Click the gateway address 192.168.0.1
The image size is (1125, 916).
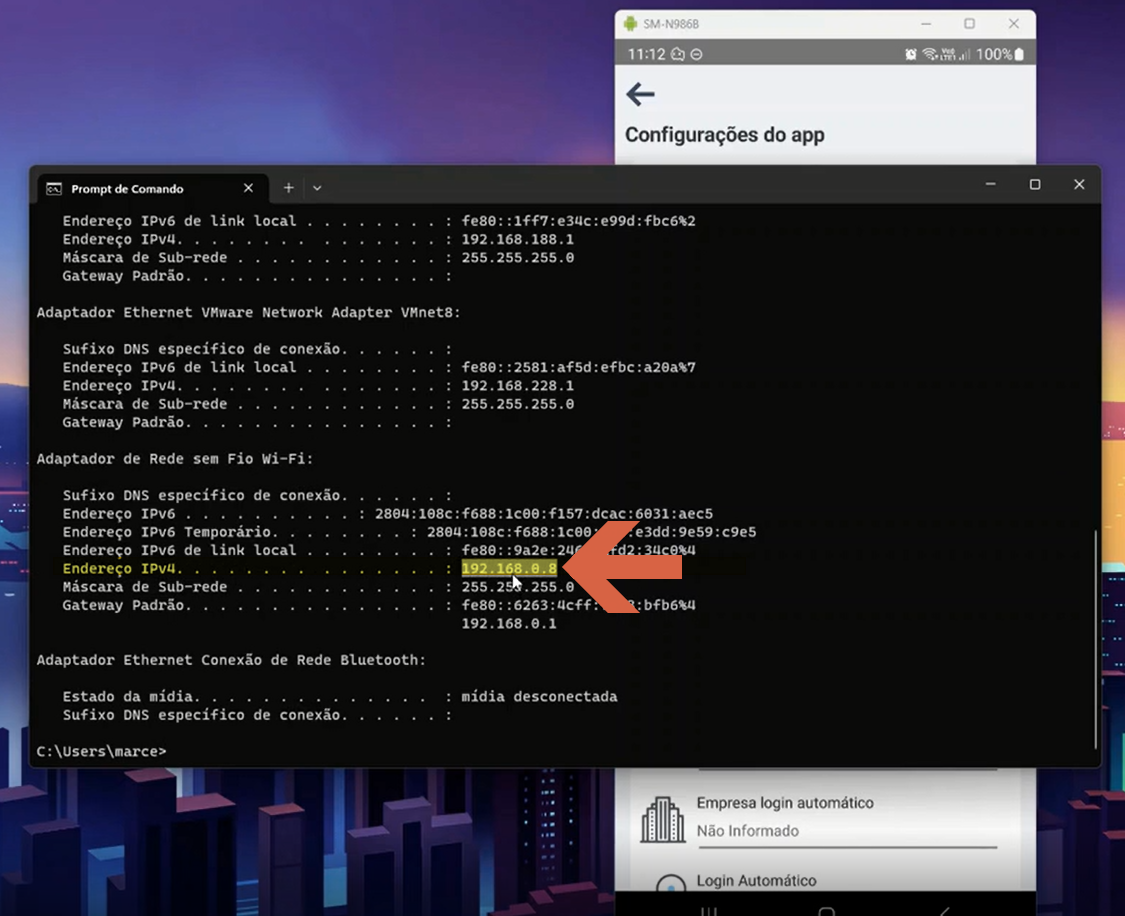(x=509, y=623)
